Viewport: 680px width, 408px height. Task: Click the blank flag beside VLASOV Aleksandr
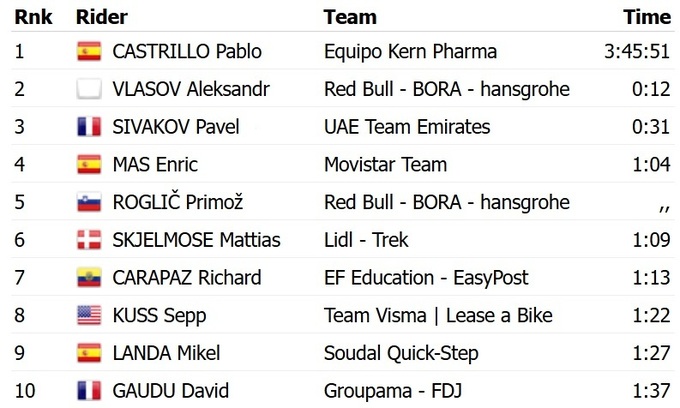pos(89,90)
